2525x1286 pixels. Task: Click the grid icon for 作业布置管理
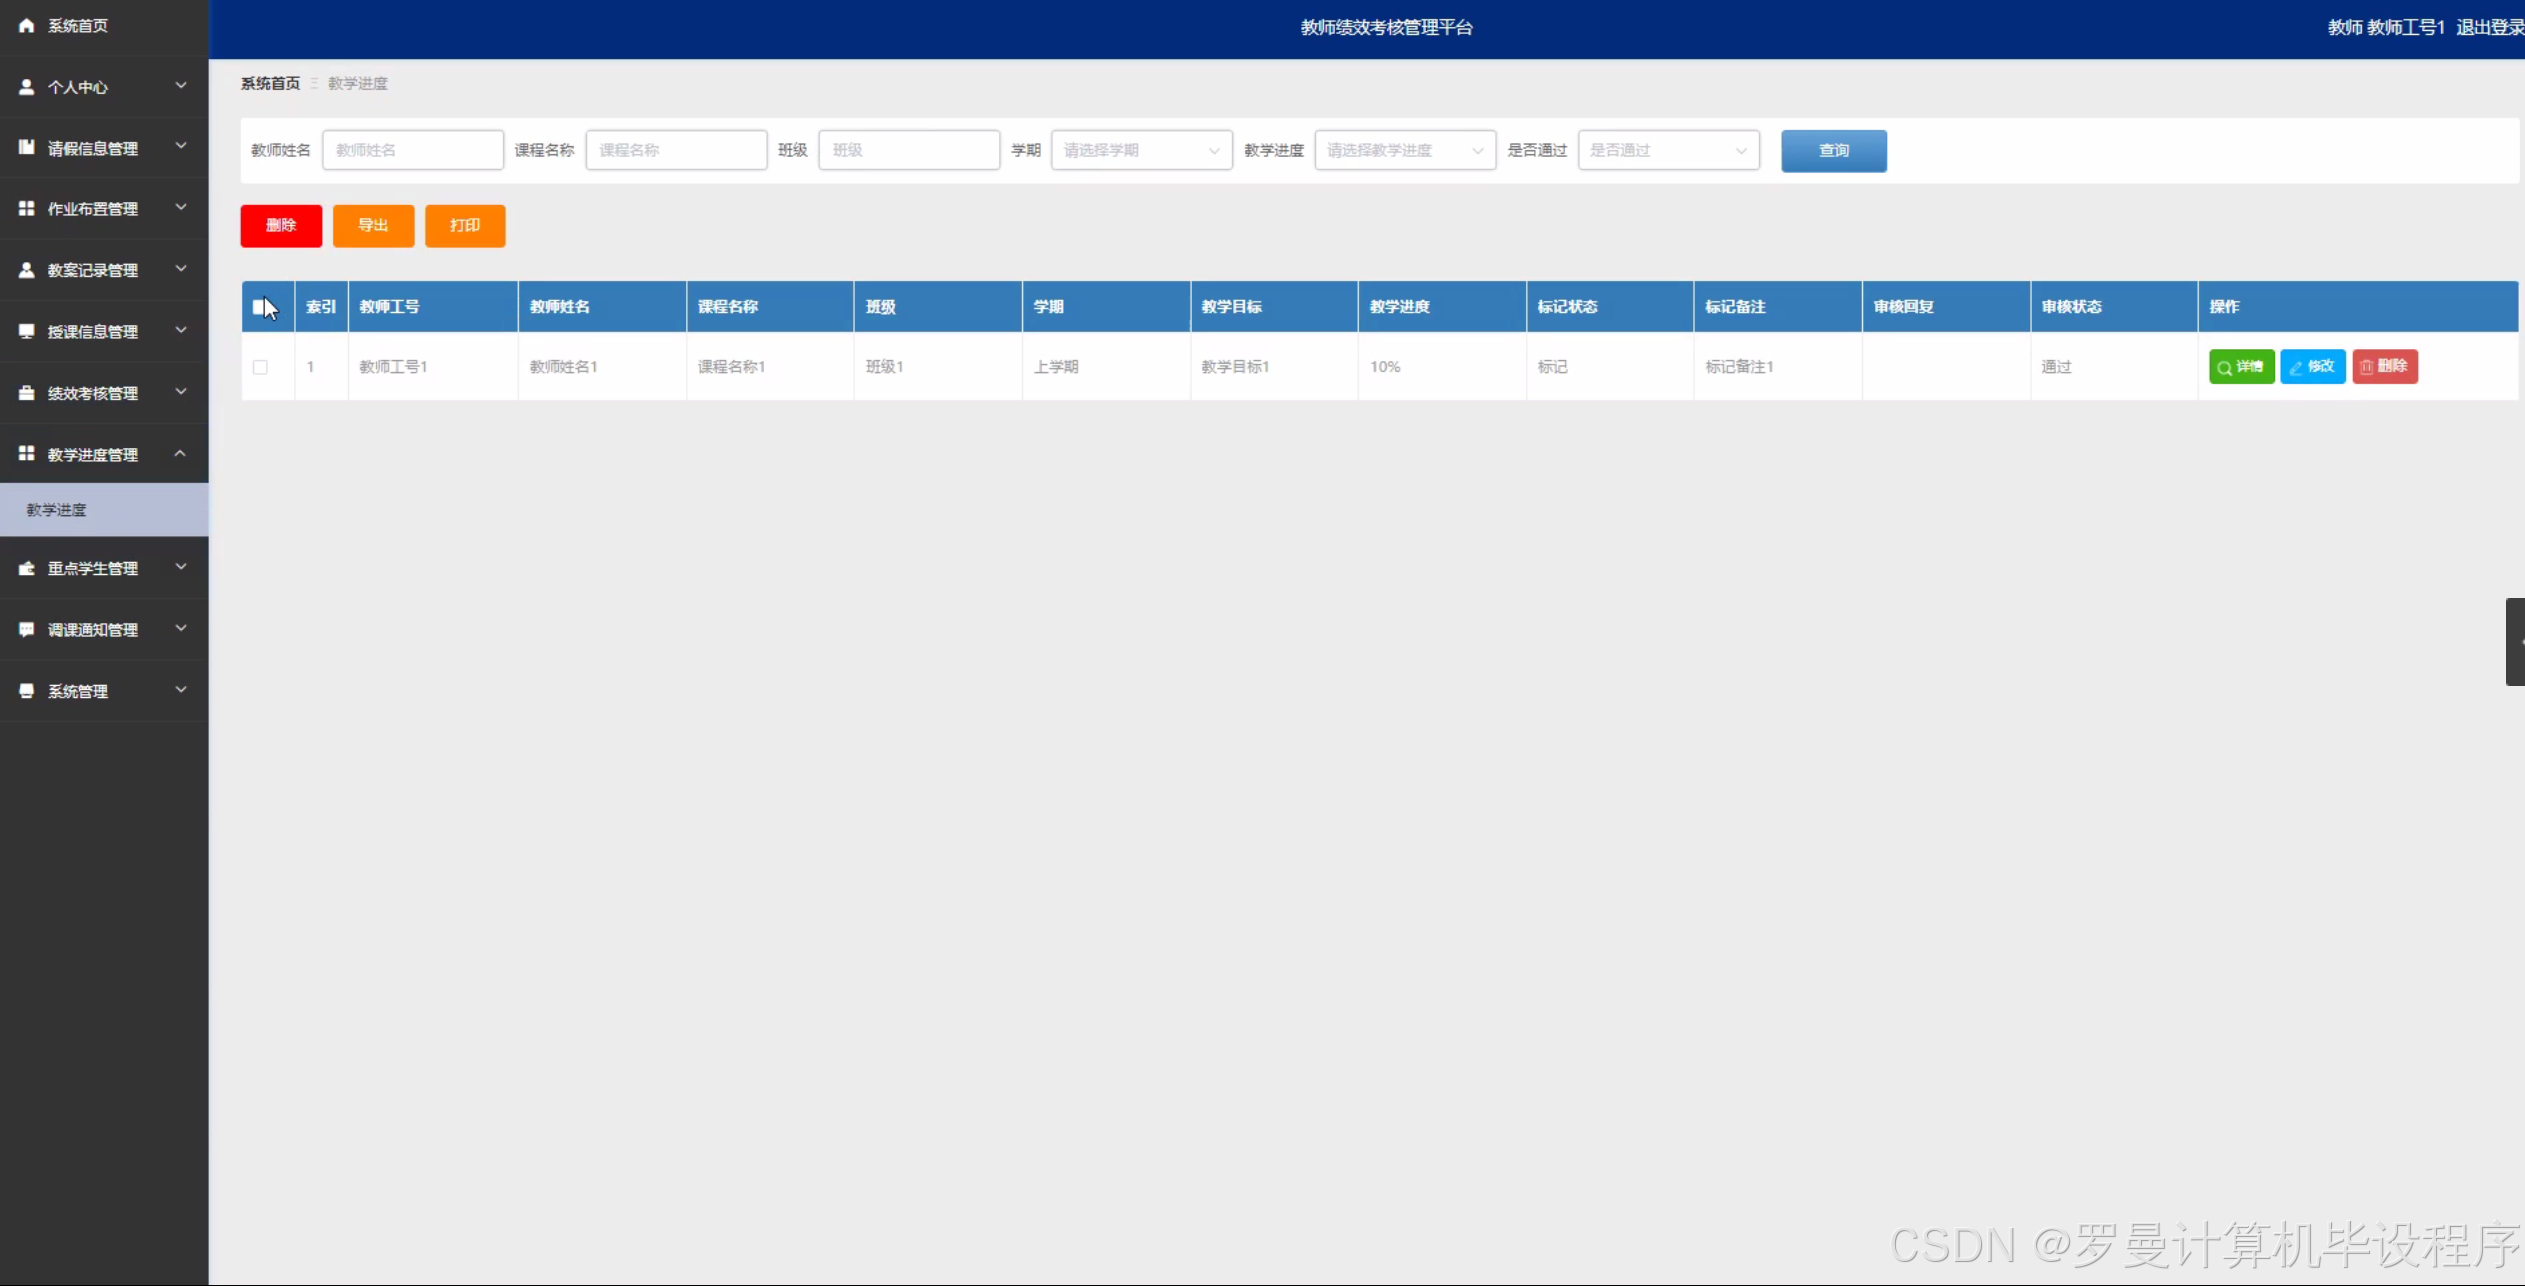(x=26, y=208)
